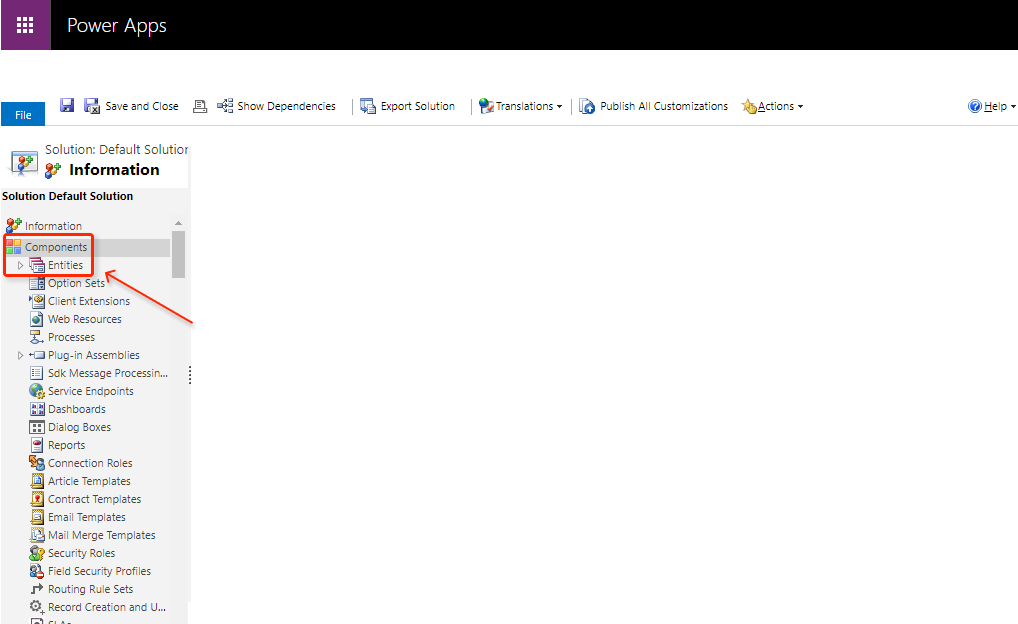Screen dimensions: 1018x624
Task: Select Web Resources in the tree
Action: [84, 319]
